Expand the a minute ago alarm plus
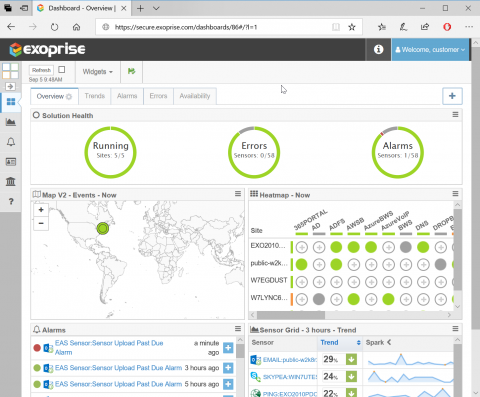This screenshot has width=480, height=397. click(x=228, y=348)
